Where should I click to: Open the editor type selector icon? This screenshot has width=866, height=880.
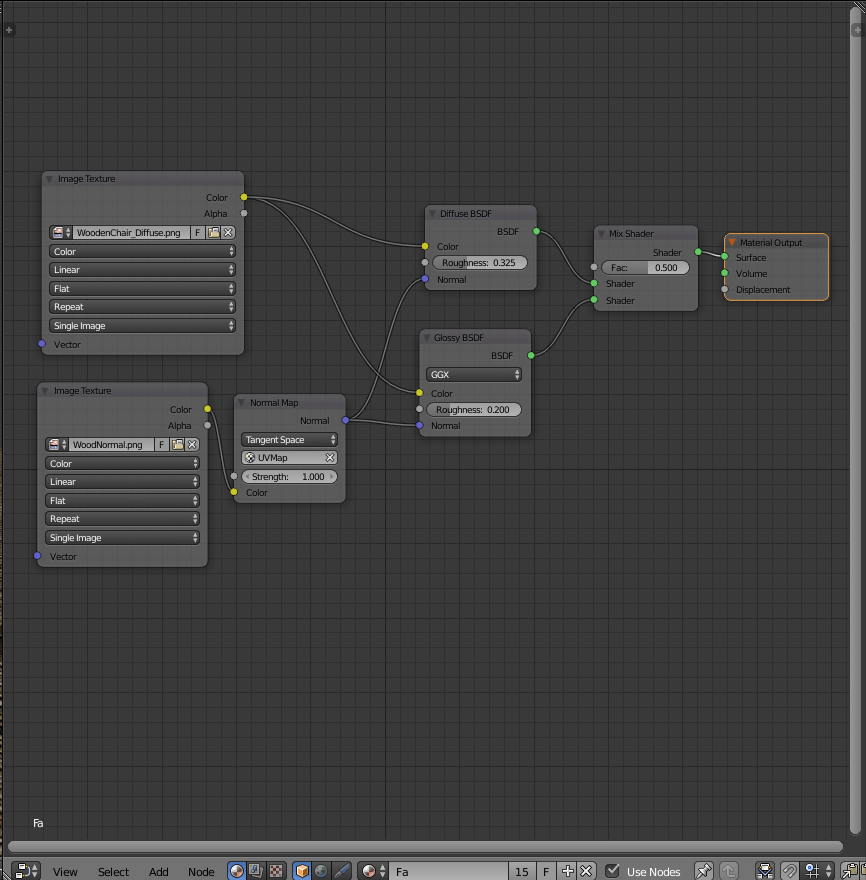[x=25, y=871]
